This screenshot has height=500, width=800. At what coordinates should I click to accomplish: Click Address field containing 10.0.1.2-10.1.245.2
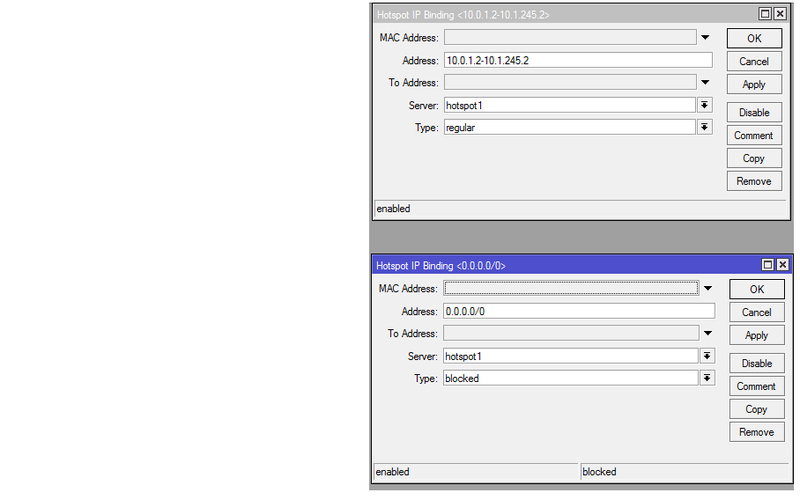(x=578, y=60)
